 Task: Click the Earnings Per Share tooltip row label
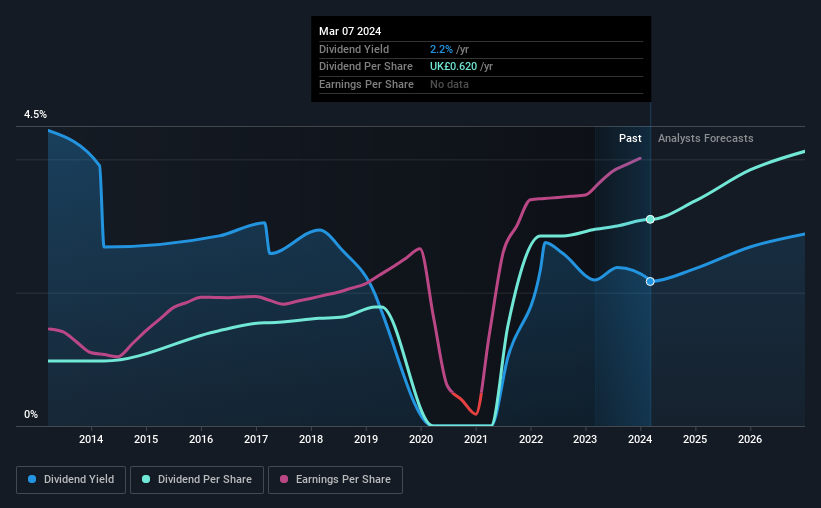pos(366,84)
